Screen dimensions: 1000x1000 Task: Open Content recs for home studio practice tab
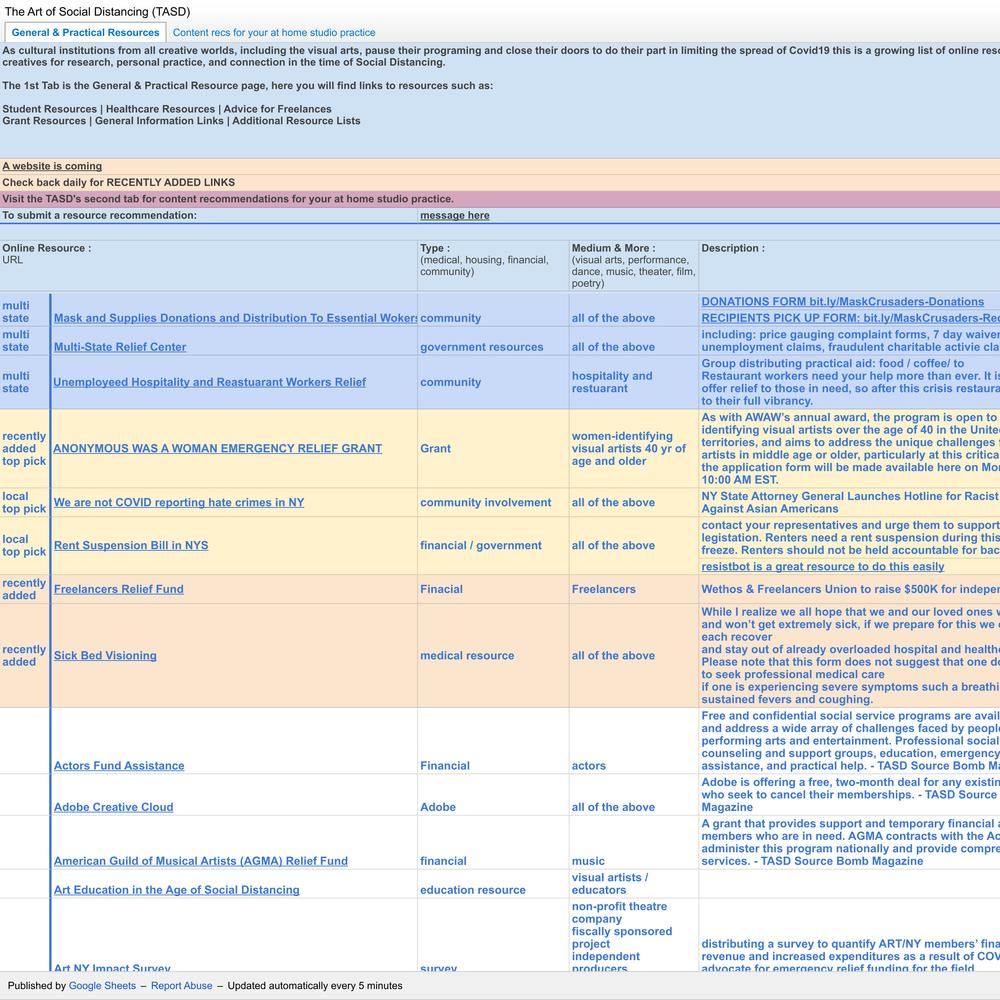click(274, 33)
